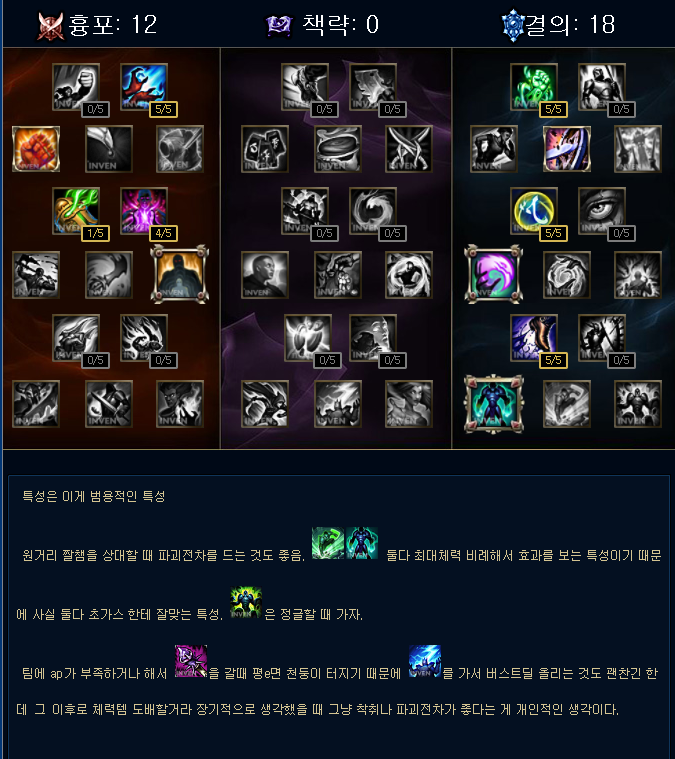
Task: Choose the framed teal giant Grasp keystone icon
Action: (x=493, y=404)
